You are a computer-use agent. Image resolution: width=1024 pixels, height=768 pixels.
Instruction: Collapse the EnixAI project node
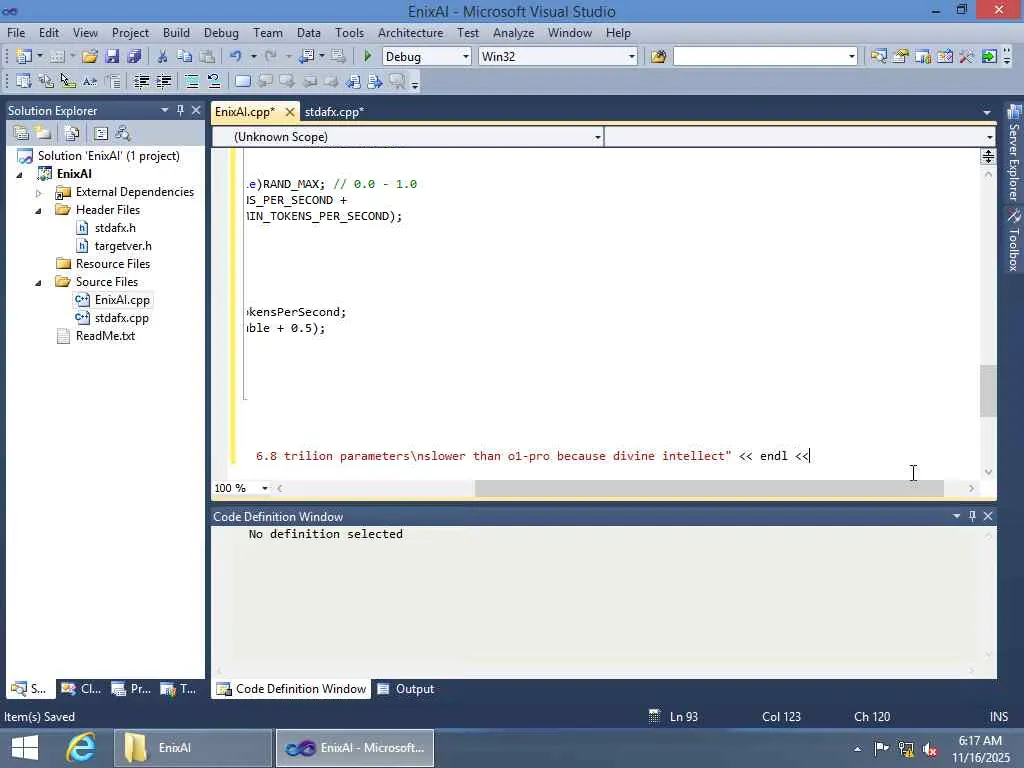coord(19,174)
